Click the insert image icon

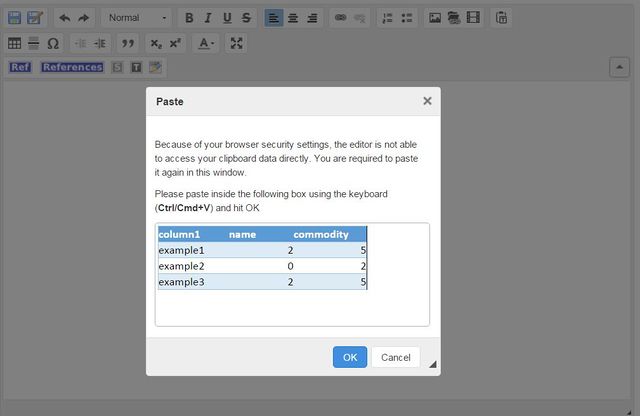click(435, 18)
